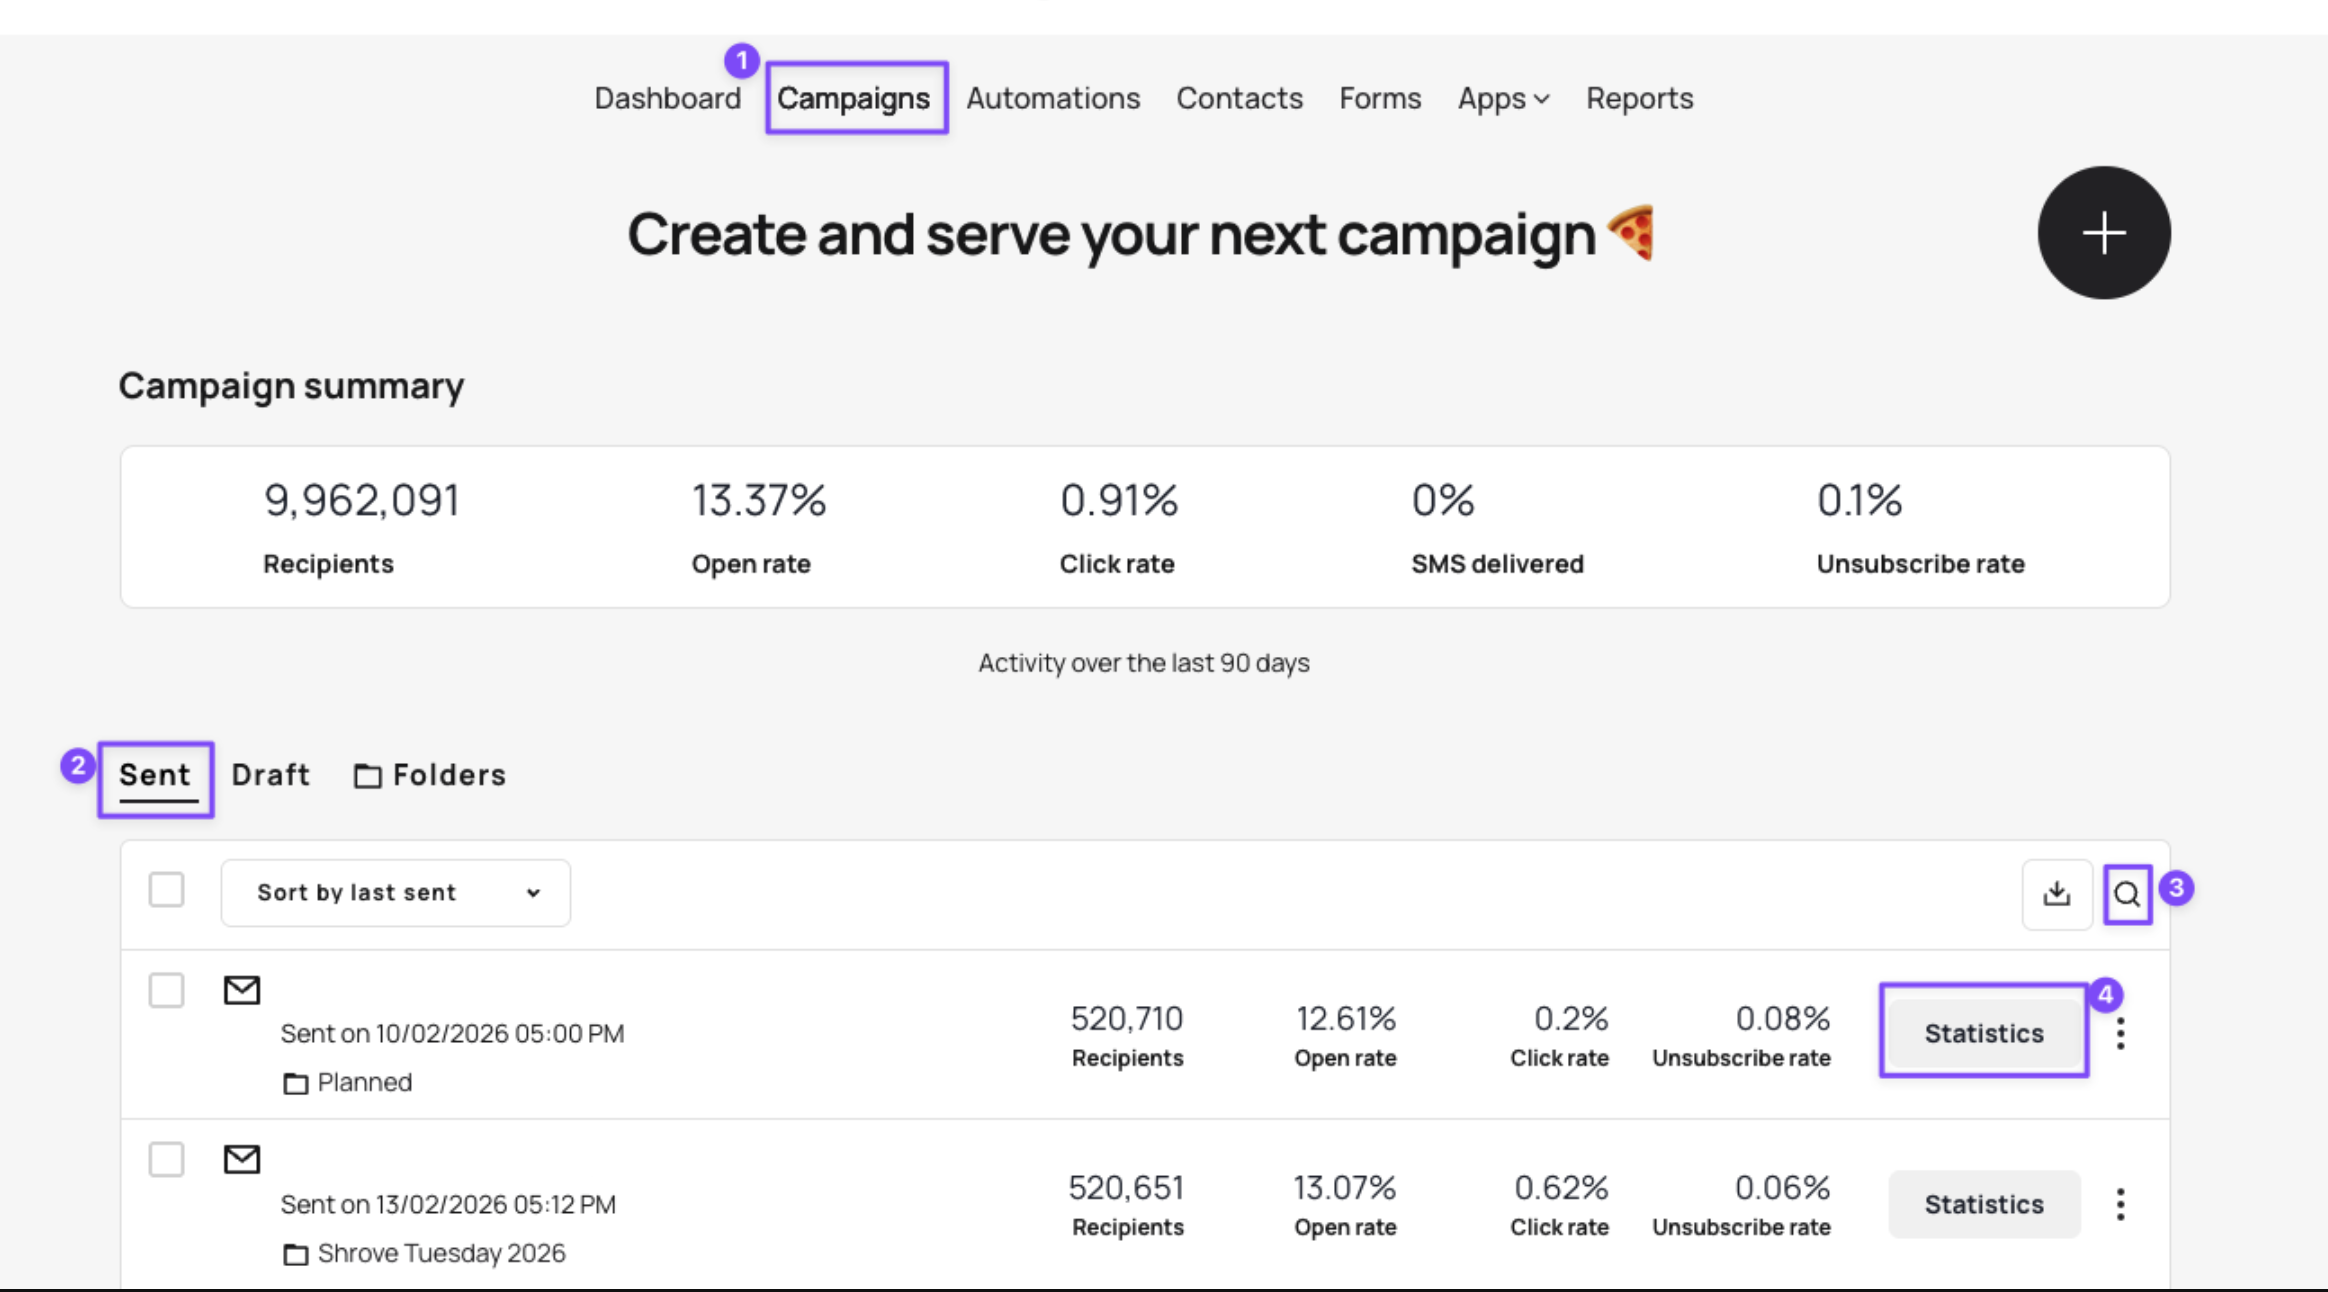Click the 520,651 recipients value
Image resolution: width=2328 pixels, height=1292 pixels.
click(1126, 1187)
